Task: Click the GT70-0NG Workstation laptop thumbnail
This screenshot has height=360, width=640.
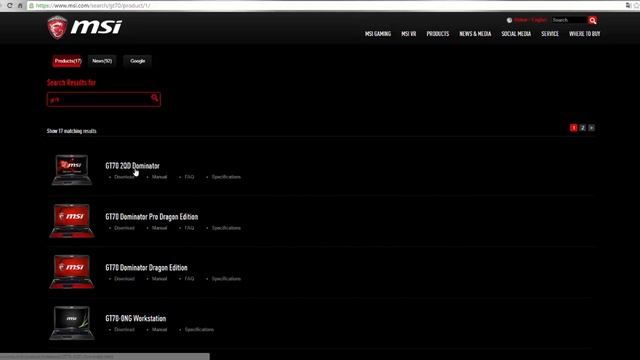Action: [x=71, y=322]
